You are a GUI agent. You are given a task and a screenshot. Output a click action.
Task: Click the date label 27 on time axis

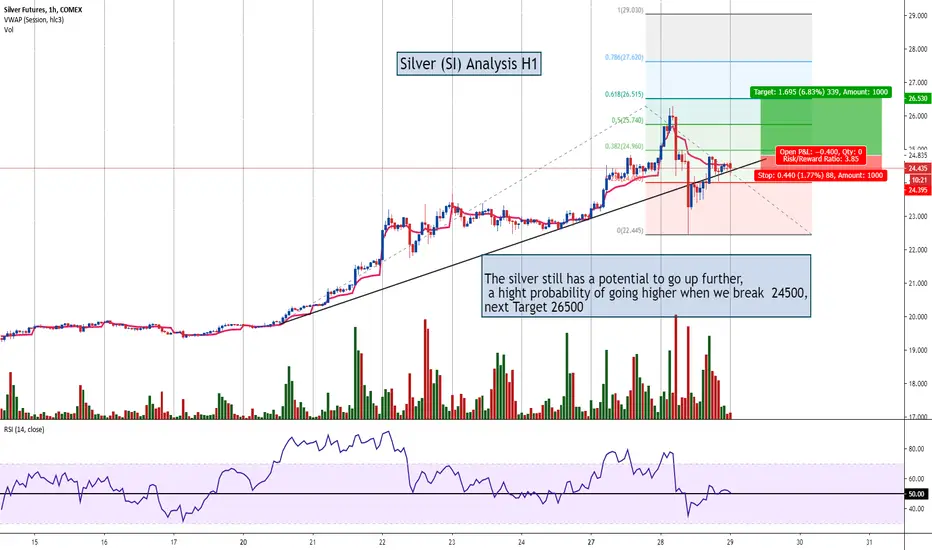pos(591,542)
